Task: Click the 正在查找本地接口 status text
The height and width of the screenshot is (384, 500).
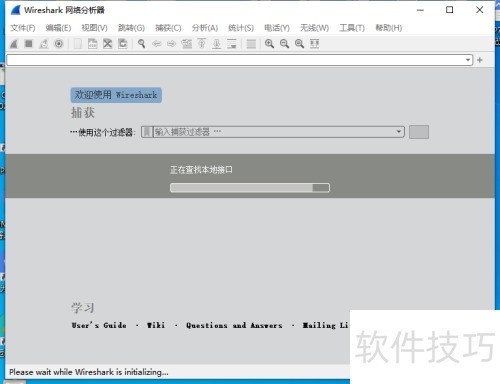Action: click(201, 170)
